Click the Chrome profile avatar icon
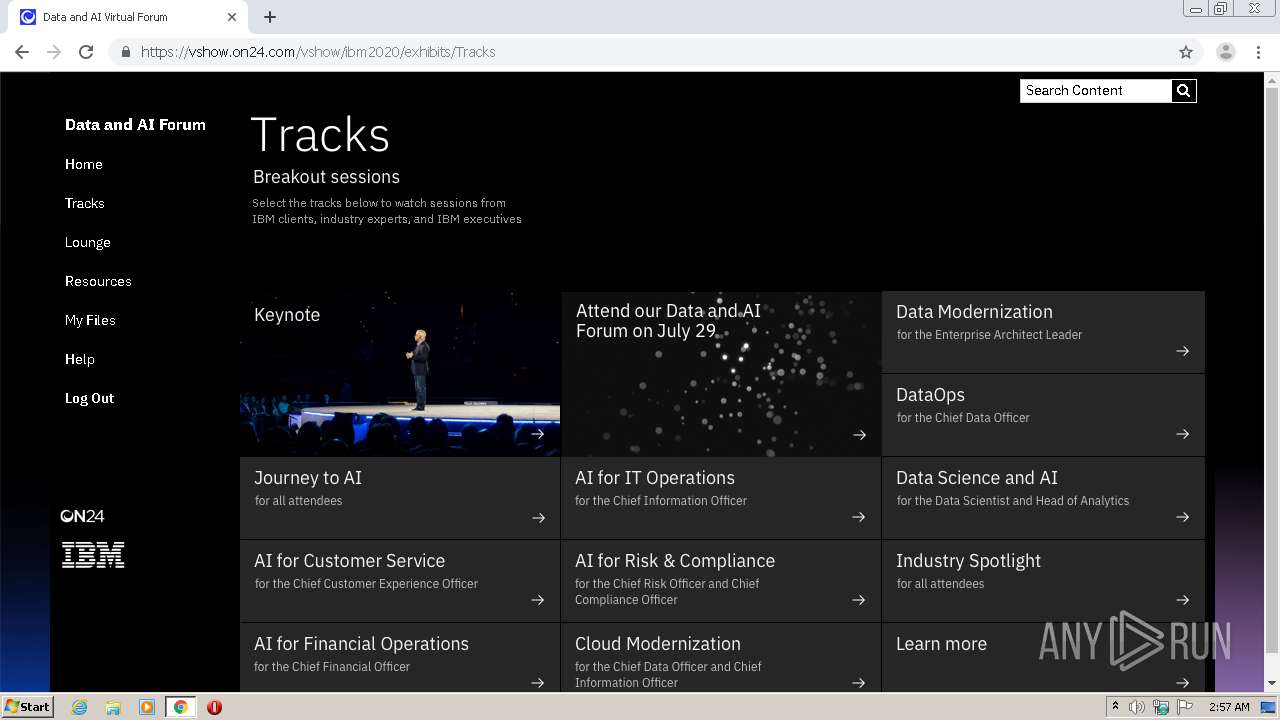 [x=1225, y=52]
